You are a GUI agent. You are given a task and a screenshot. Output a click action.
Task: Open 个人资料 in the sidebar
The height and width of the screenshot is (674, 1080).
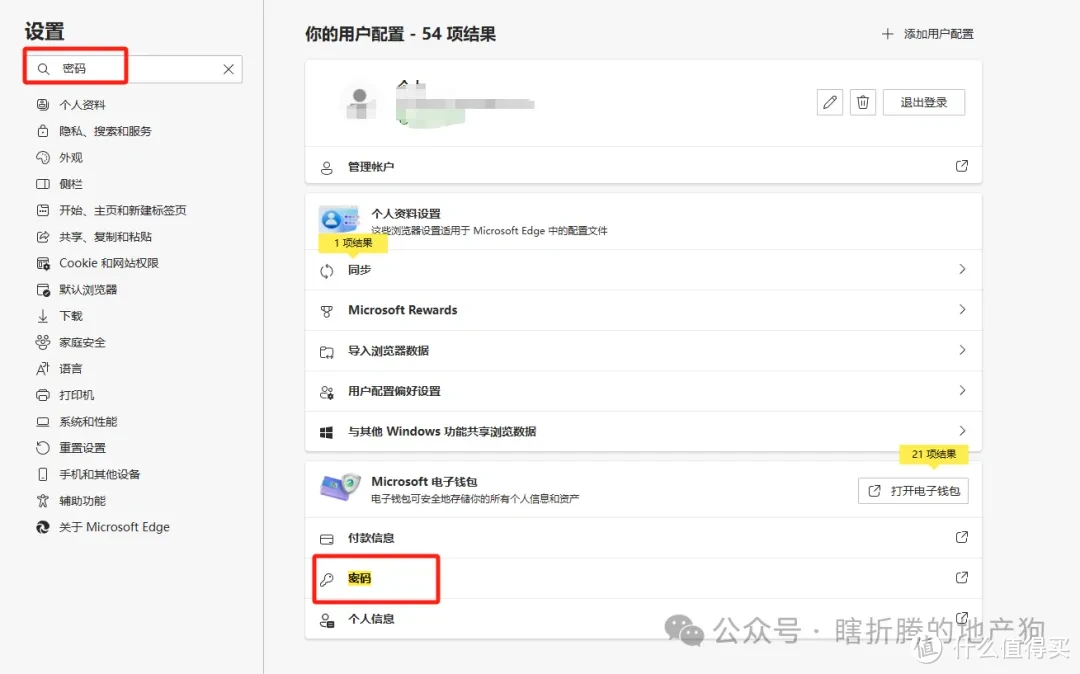pyautogui.click(x=82, y=105)
